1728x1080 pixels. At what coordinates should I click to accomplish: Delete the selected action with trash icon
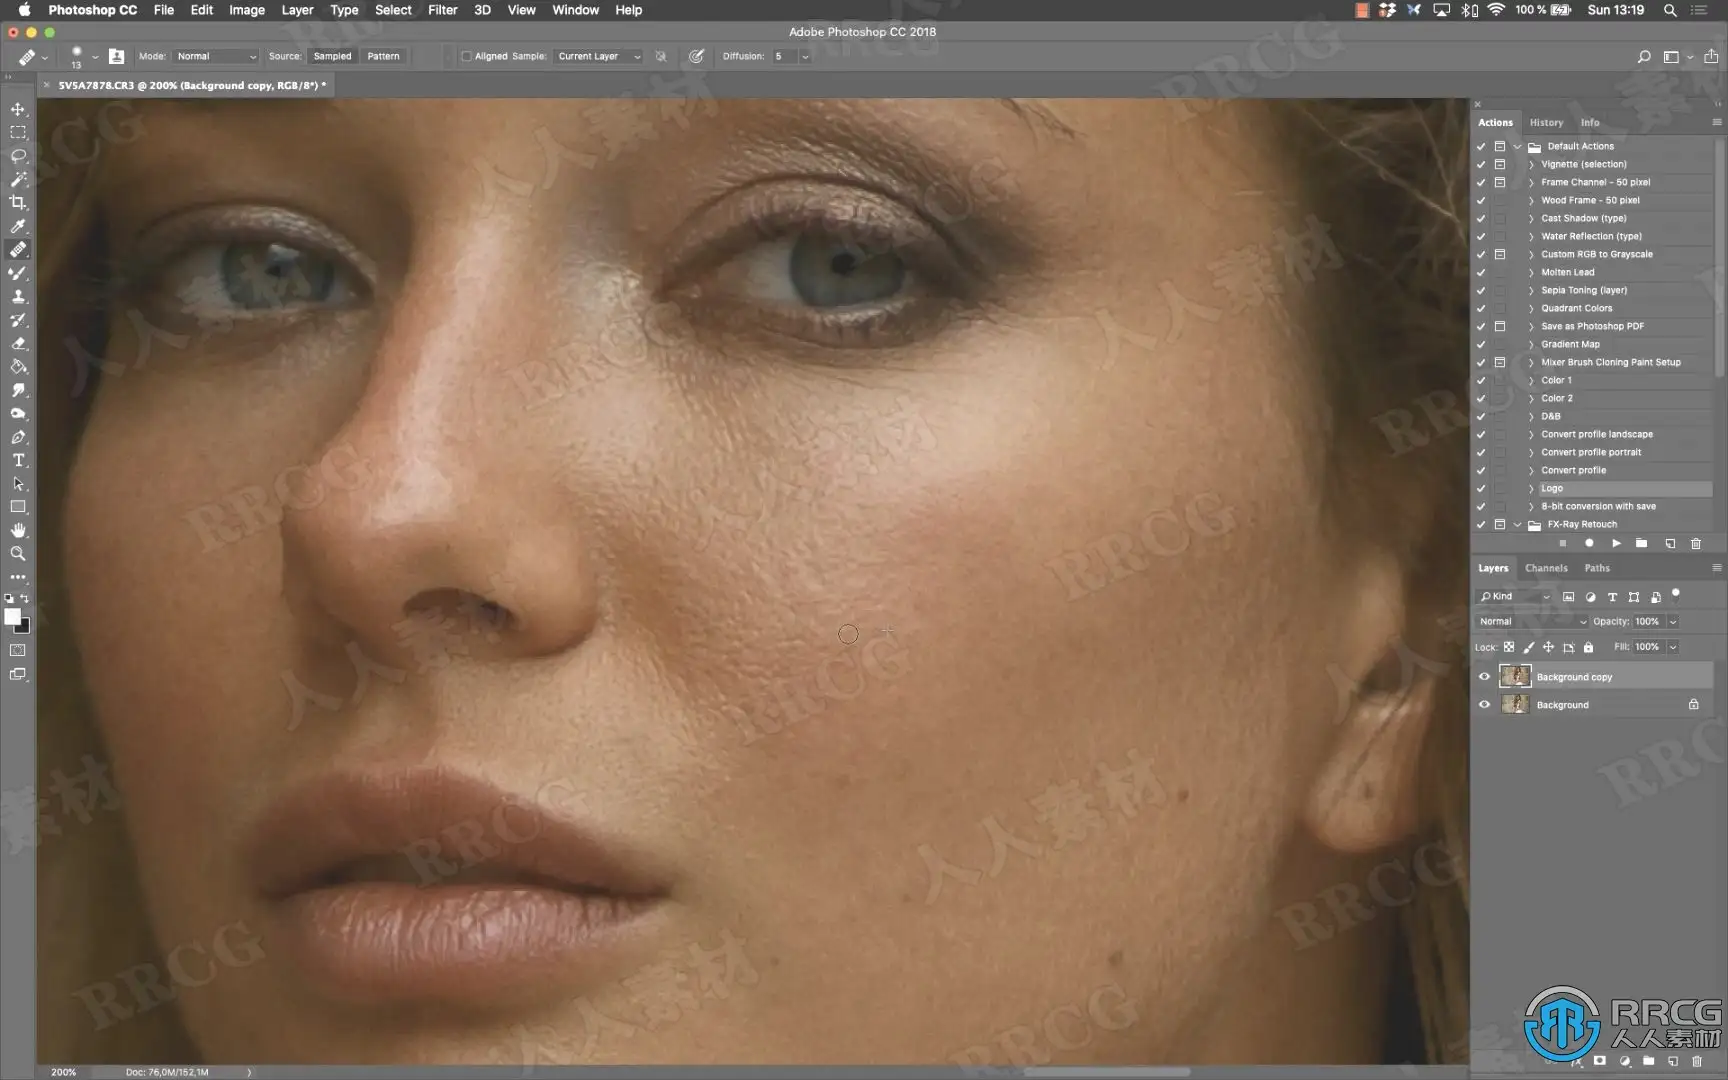point(1696,544)
